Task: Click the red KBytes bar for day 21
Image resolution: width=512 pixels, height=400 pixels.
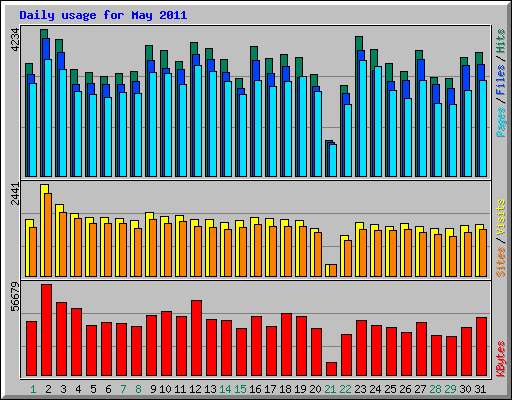Action: [331, 369]
